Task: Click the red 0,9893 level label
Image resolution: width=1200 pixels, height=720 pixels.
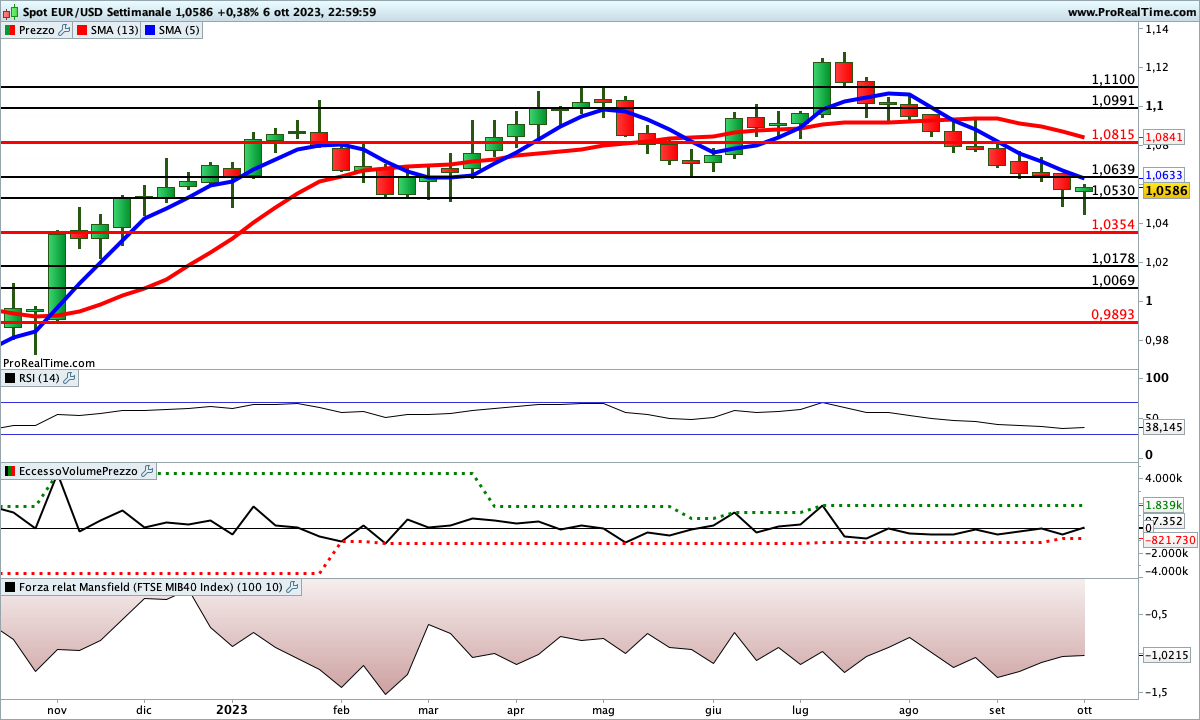Action: [x=1113, y=314]
